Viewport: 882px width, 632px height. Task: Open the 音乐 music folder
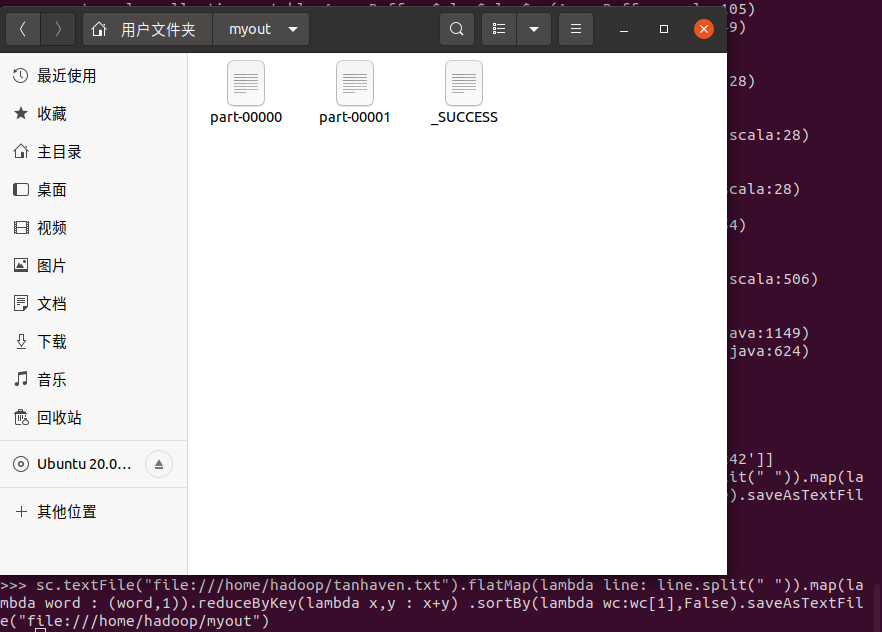coord(93,380)
